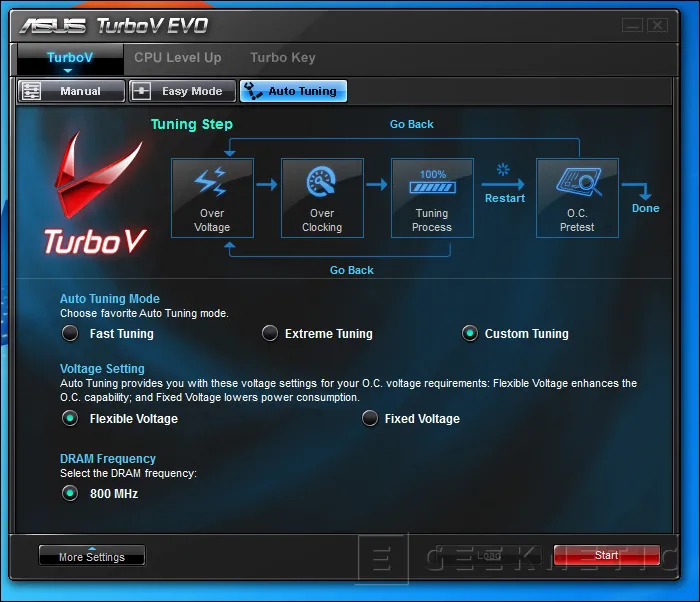Click the Tuning Process progress icon
This screenshot has height=602, width=700.
[432, 182]
